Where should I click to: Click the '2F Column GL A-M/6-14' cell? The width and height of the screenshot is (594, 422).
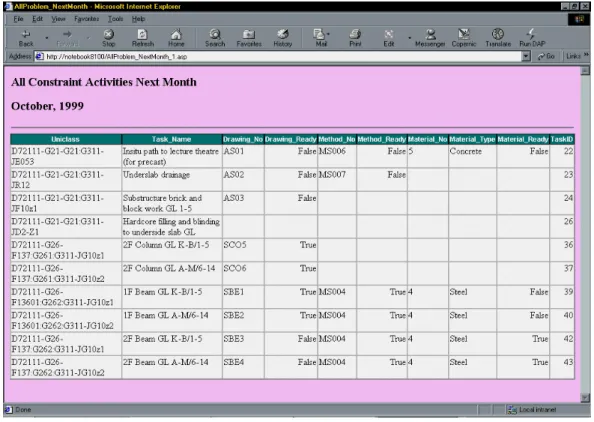click(172, 274)
